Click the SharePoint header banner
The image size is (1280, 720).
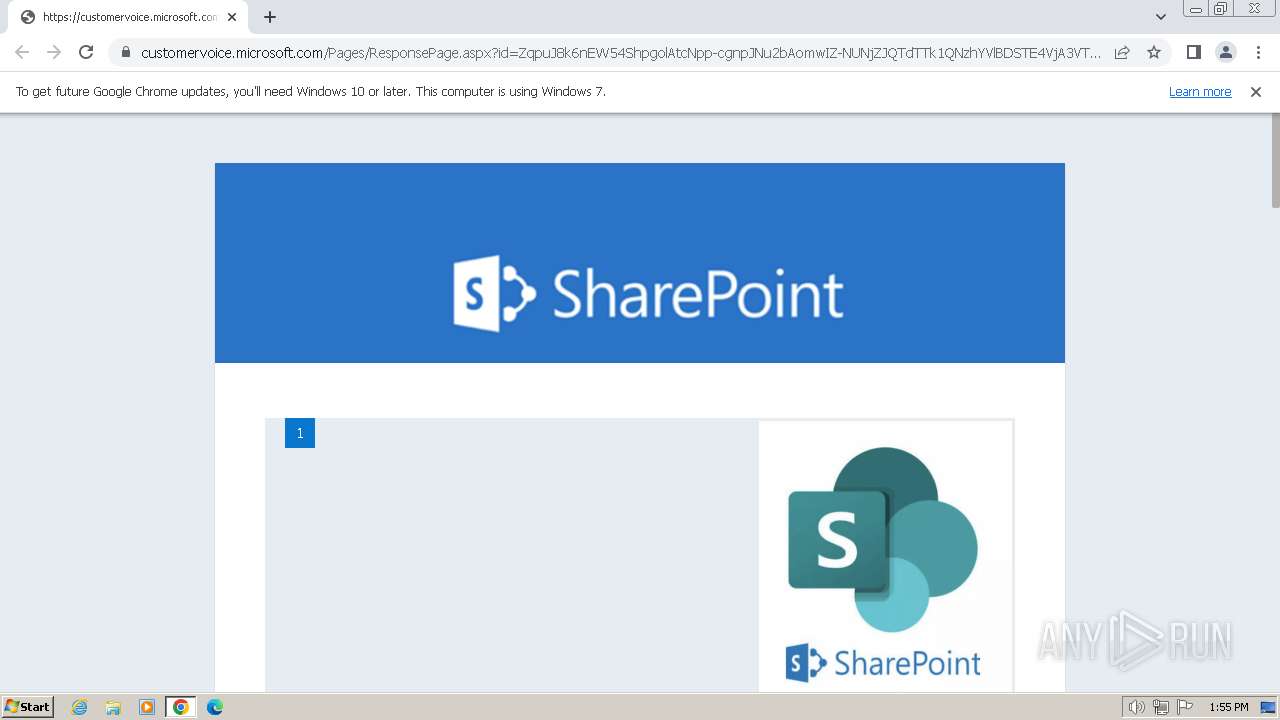click(x=640, y=263)
